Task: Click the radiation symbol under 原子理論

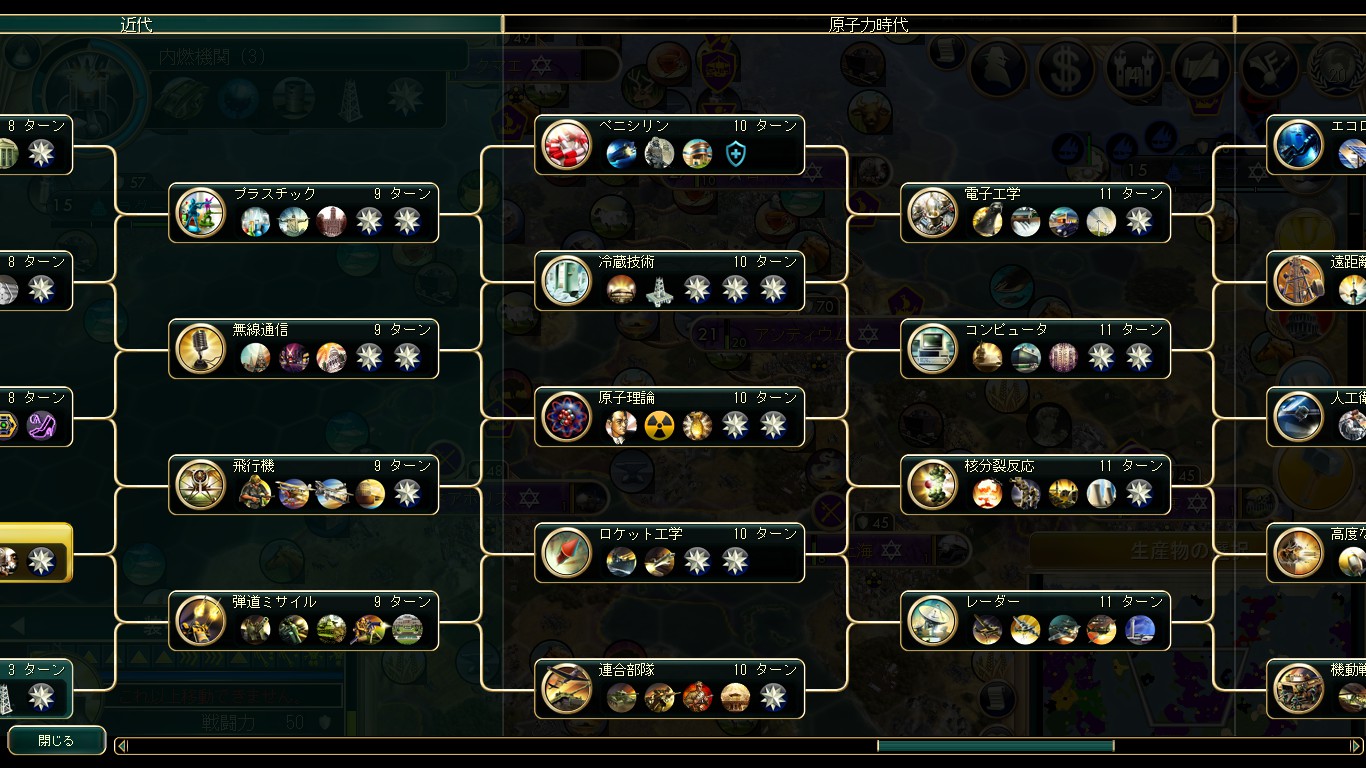Action: pos(659,426)
